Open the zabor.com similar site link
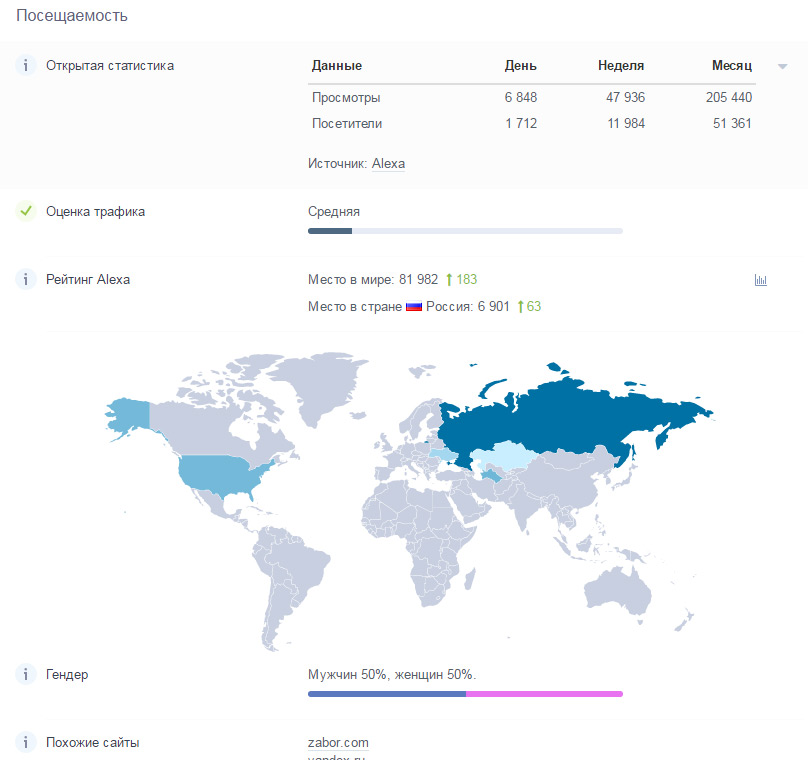The height and width of the screenshot is (760, 808). (x=338, y=742)
